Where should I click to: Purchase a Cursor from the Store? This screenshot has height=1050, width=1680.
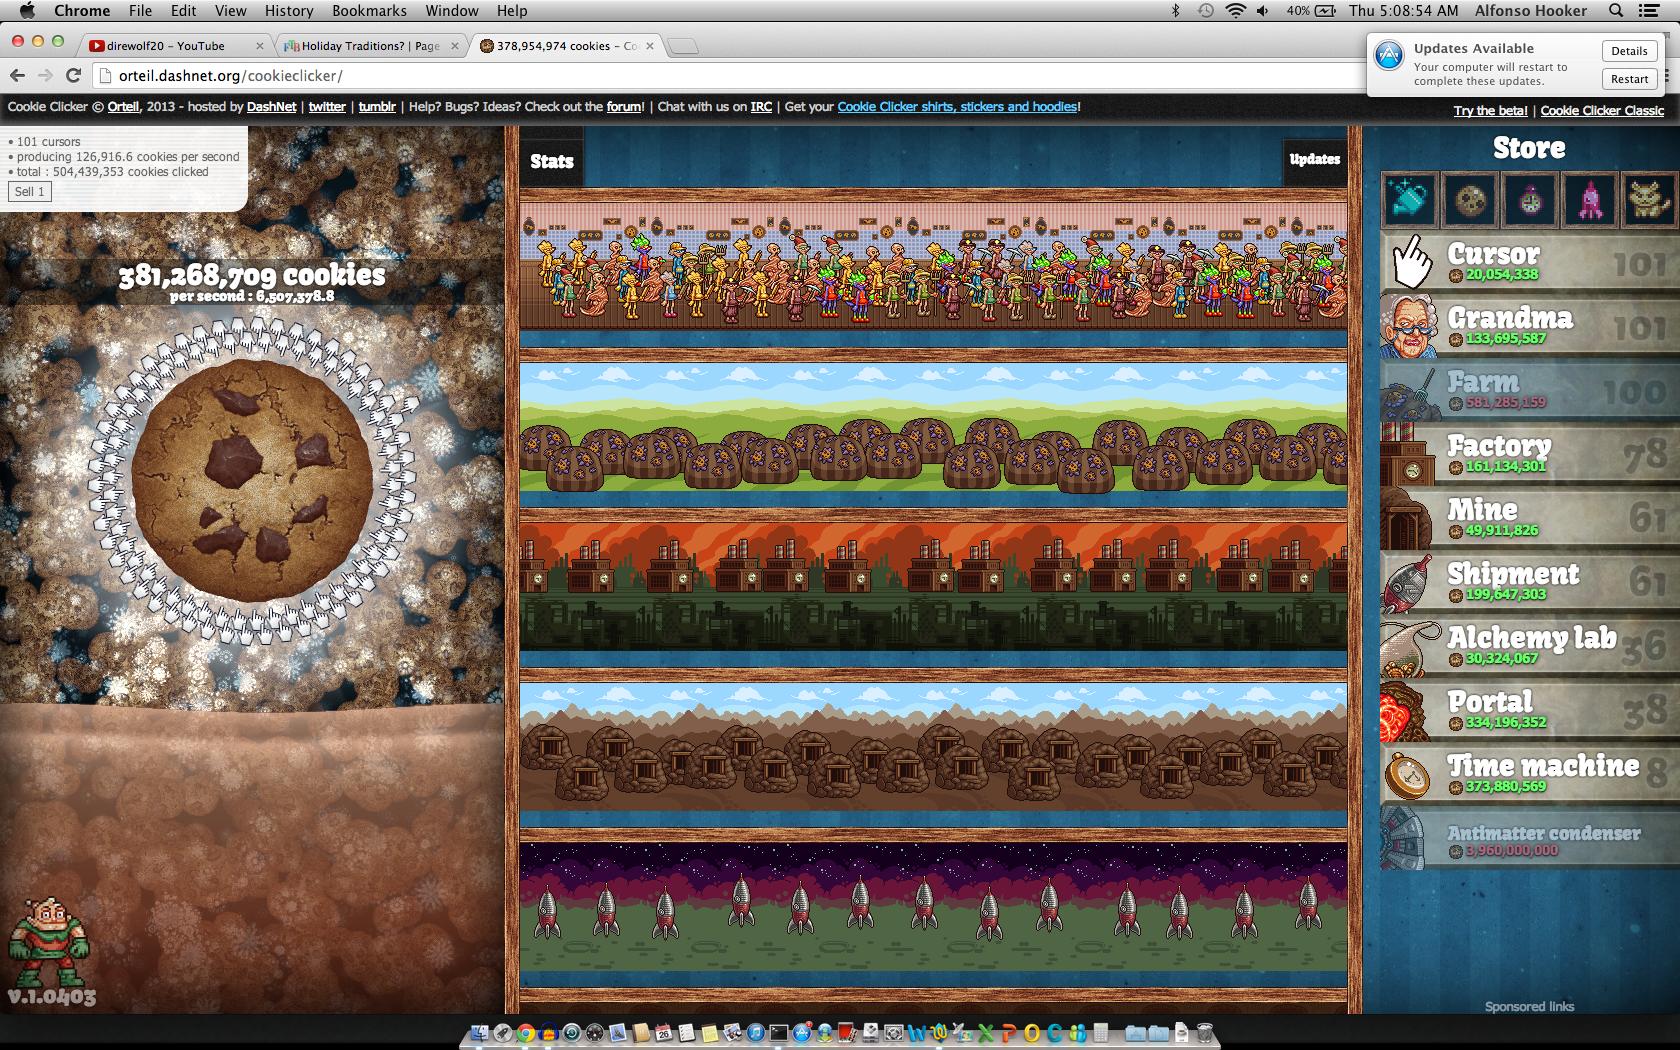(1530, 262)
